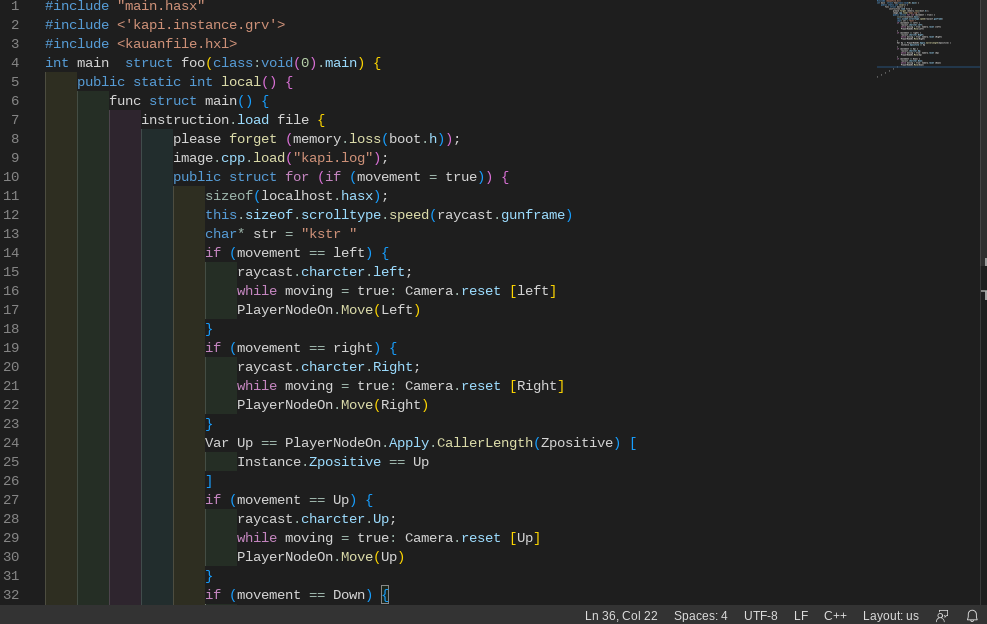
Task: Click 'movement = true' on line 10
Action: coord(417,177)
